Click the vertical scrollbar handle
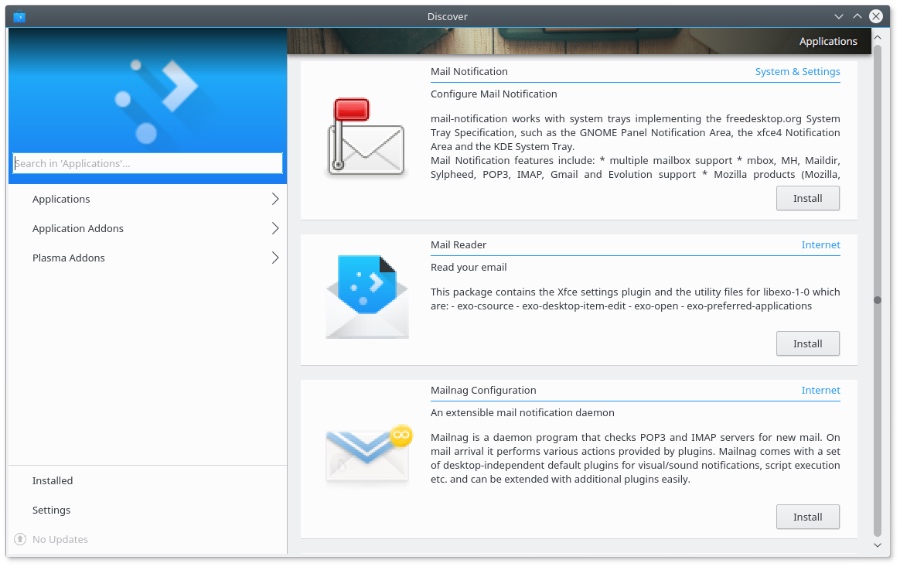 (877, 299)
